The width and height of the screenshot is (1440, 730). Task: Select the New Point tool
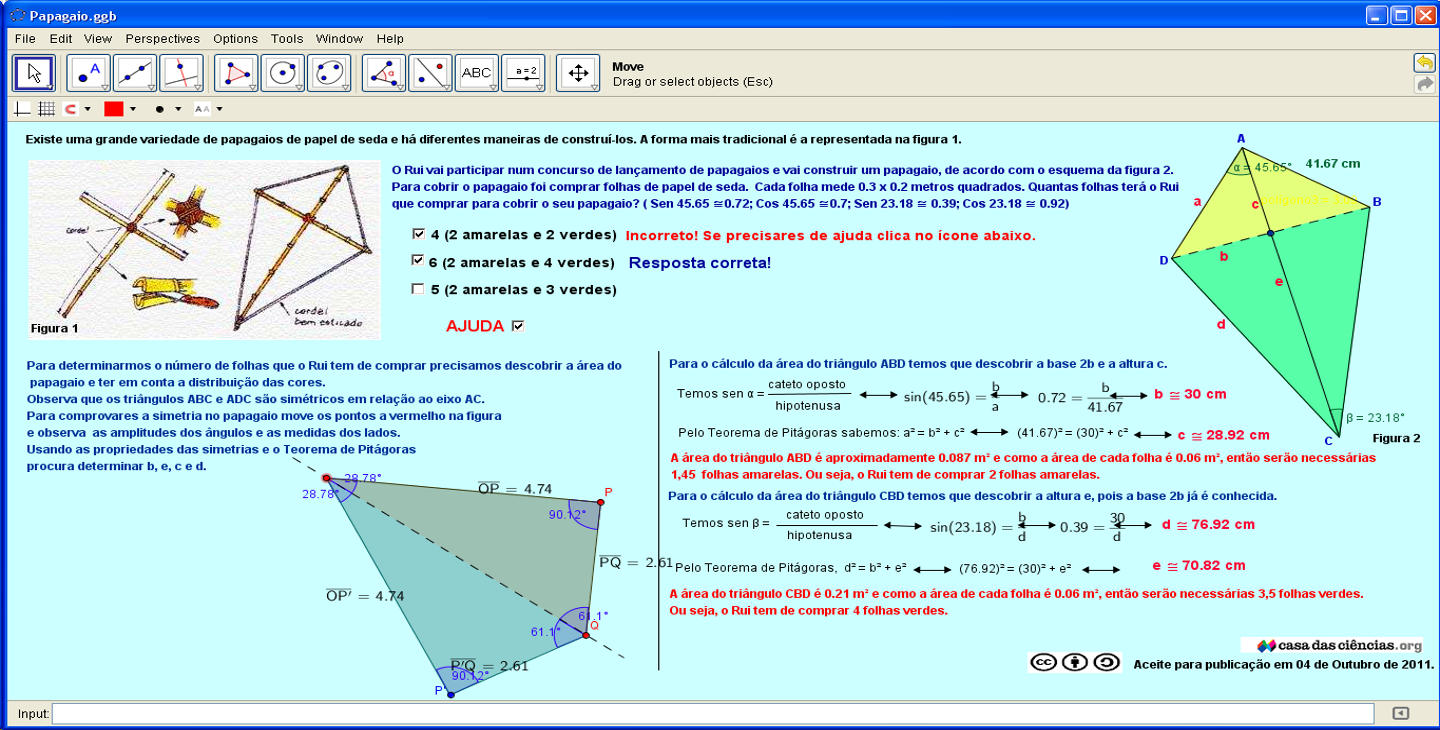pyautogui.click(x=88, y=73)
